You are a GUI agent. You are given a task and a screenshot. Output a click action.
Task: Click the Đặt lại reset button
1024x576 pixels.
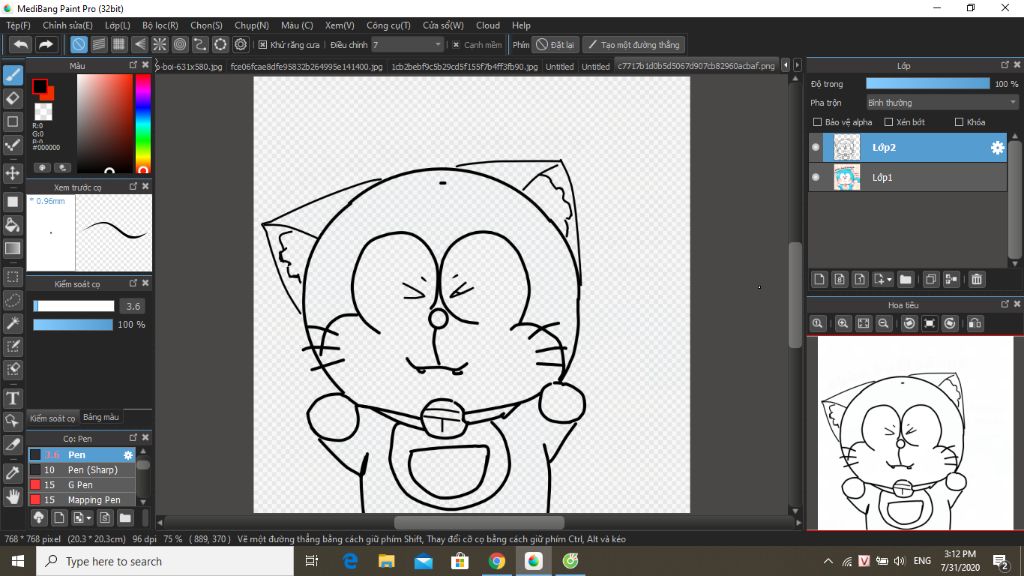pyautogui.click(x=555, y=44)
